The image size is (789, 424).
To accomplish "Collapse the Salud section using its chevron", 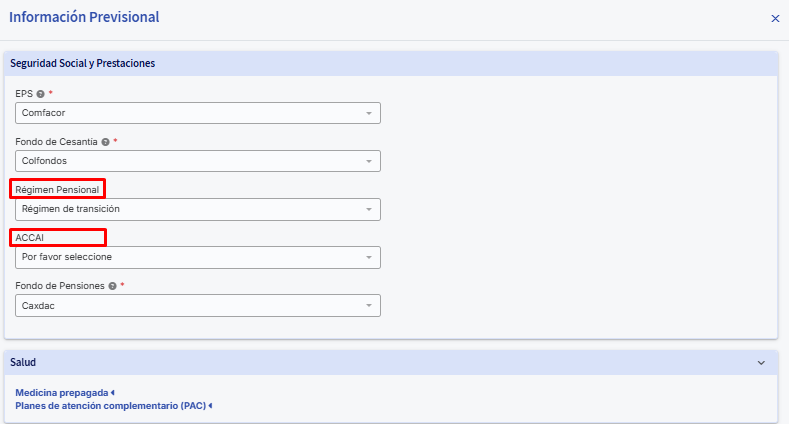I will (x=761, y=363).
